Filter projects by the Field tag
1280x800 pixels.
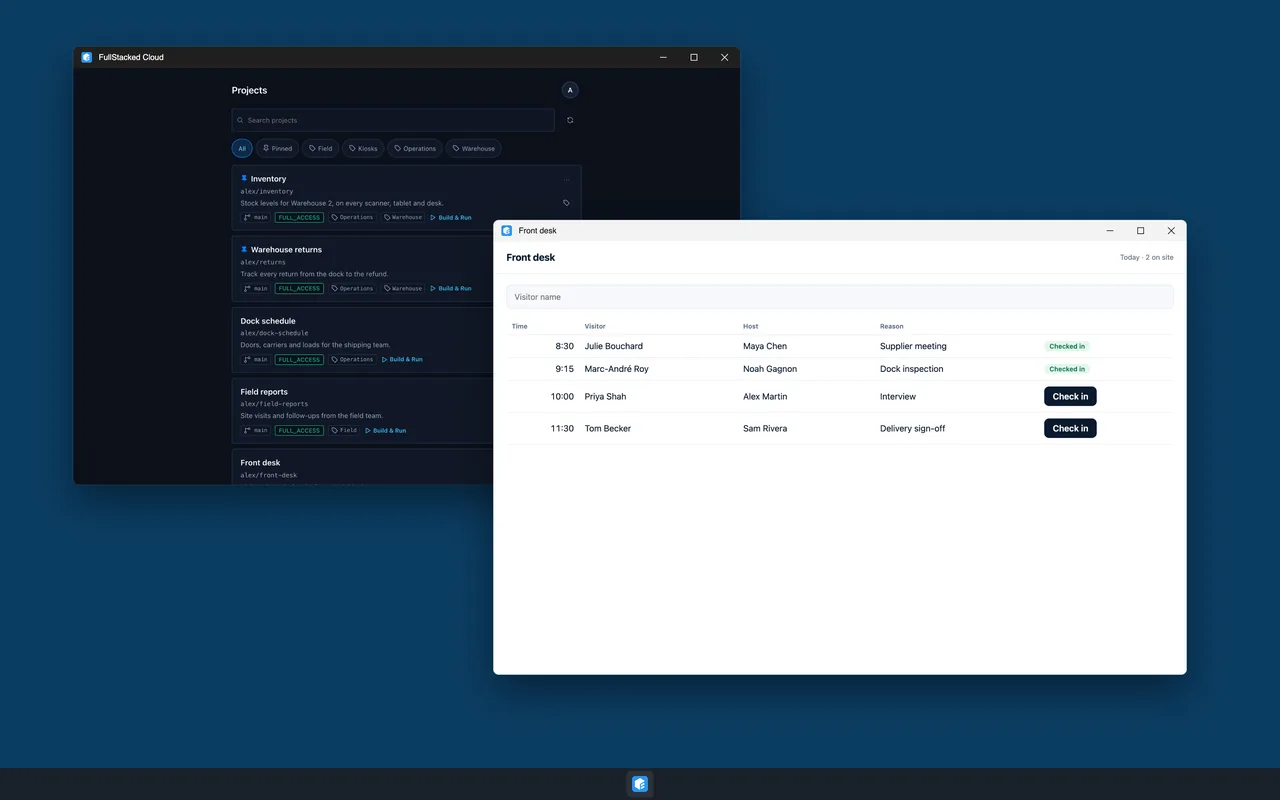320,148
